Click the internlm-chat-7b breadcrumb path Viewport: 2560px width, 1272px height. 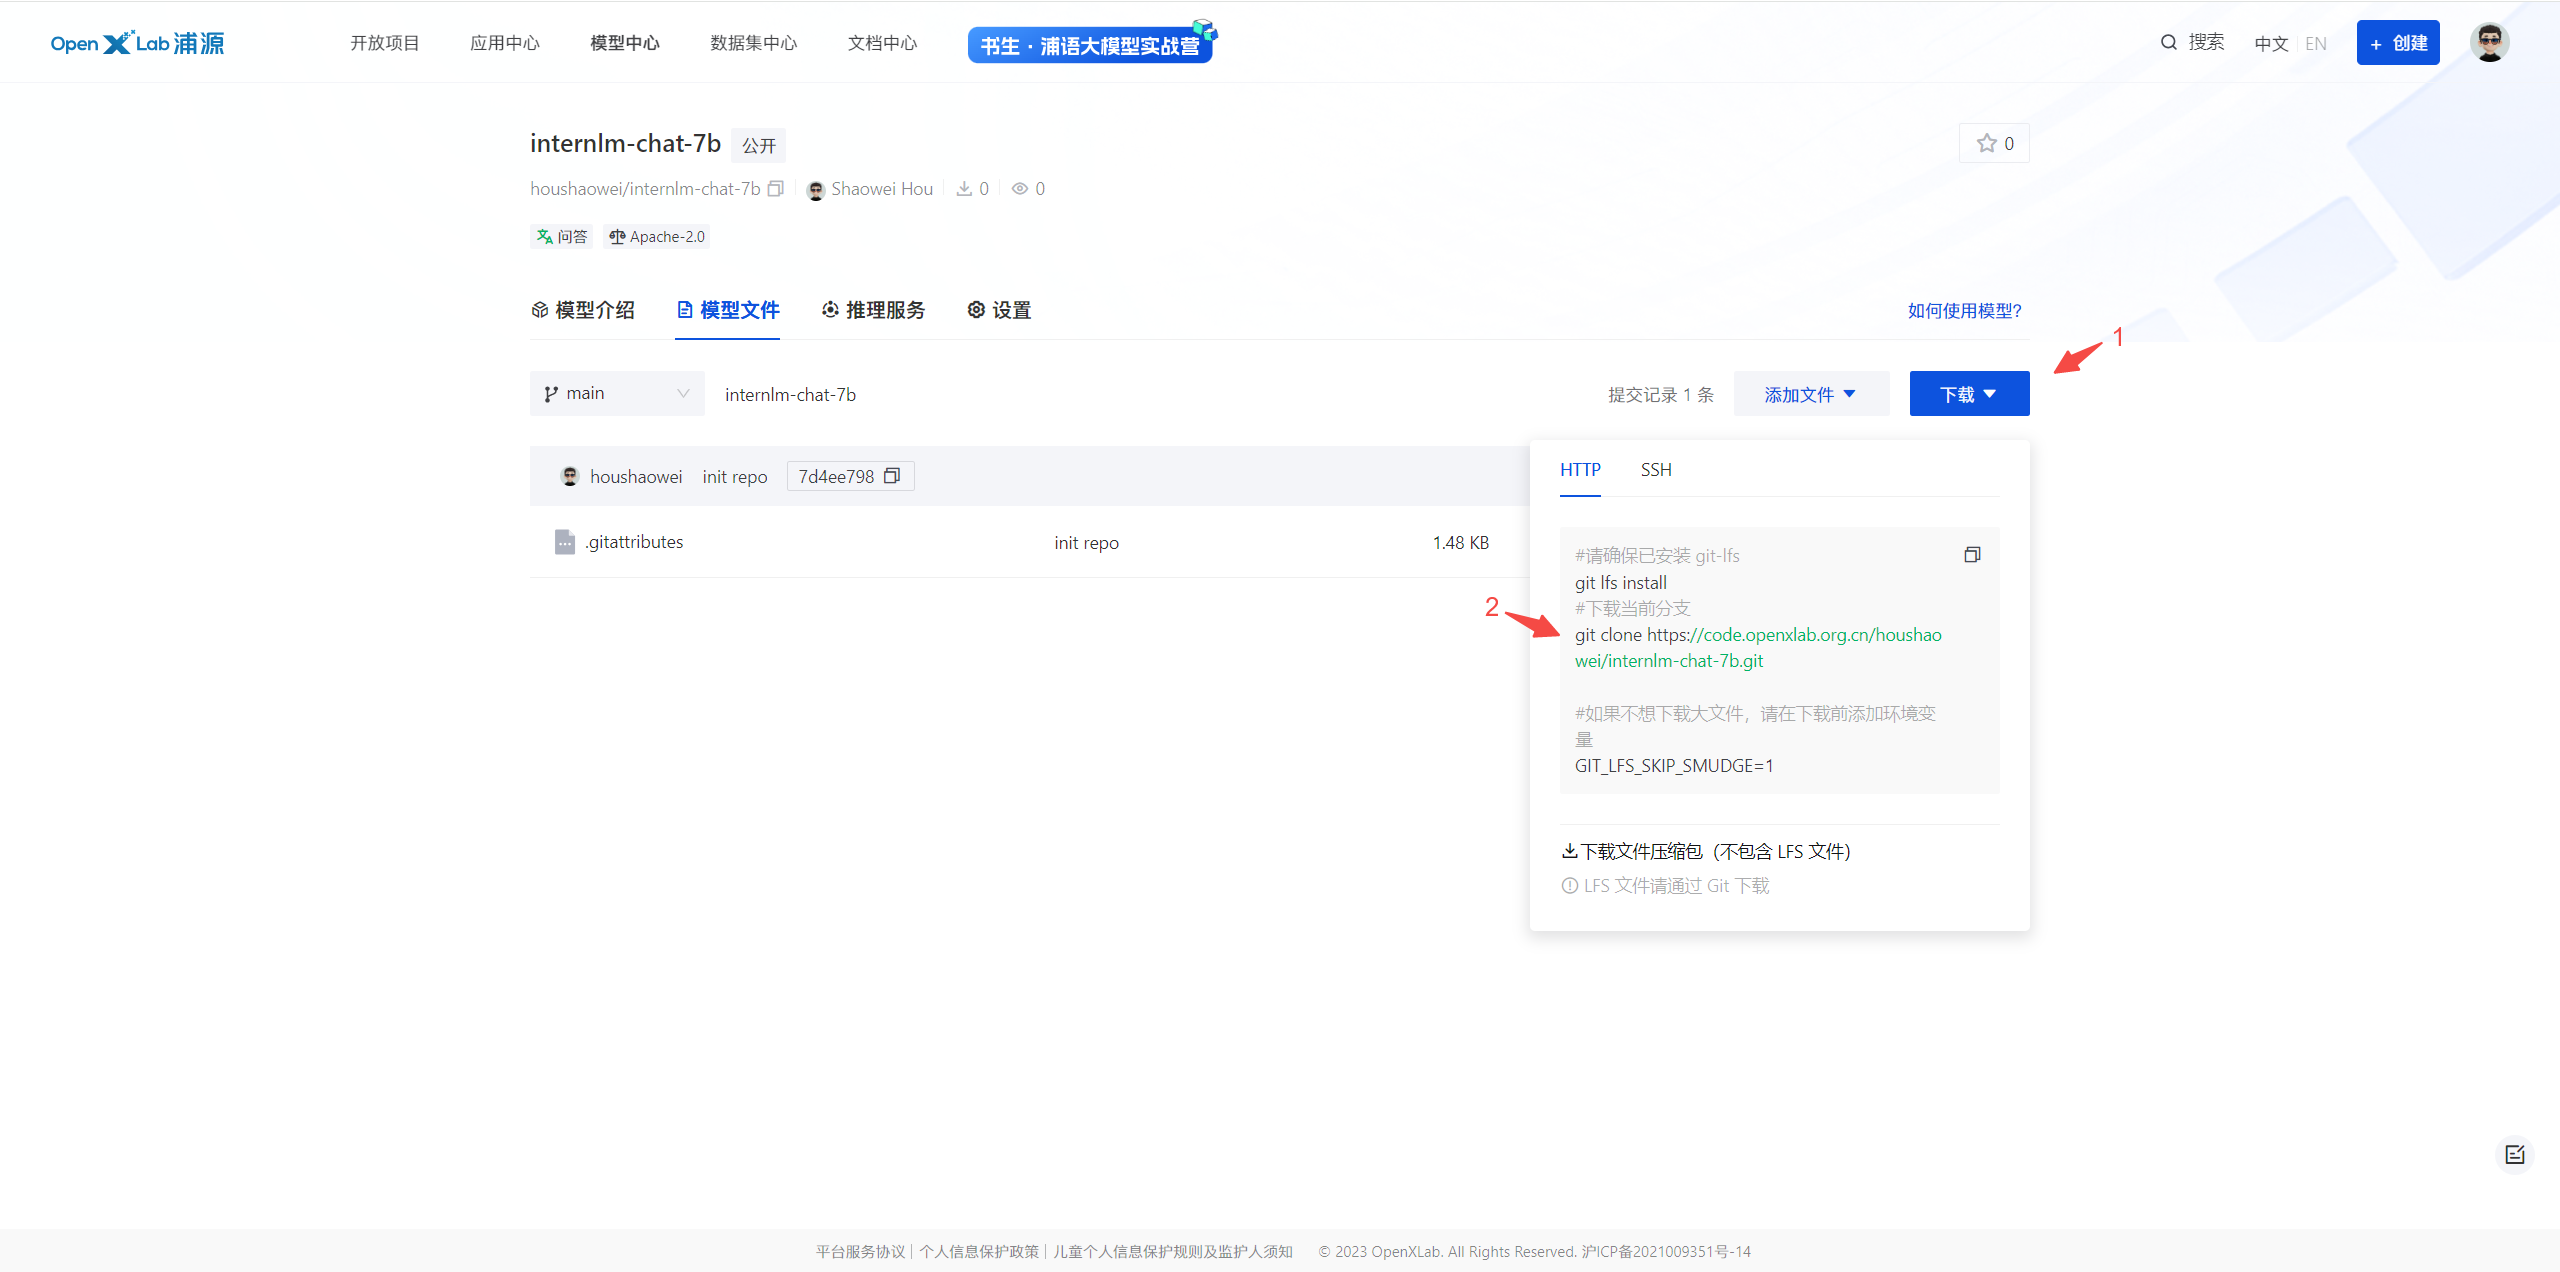point(790,395)
